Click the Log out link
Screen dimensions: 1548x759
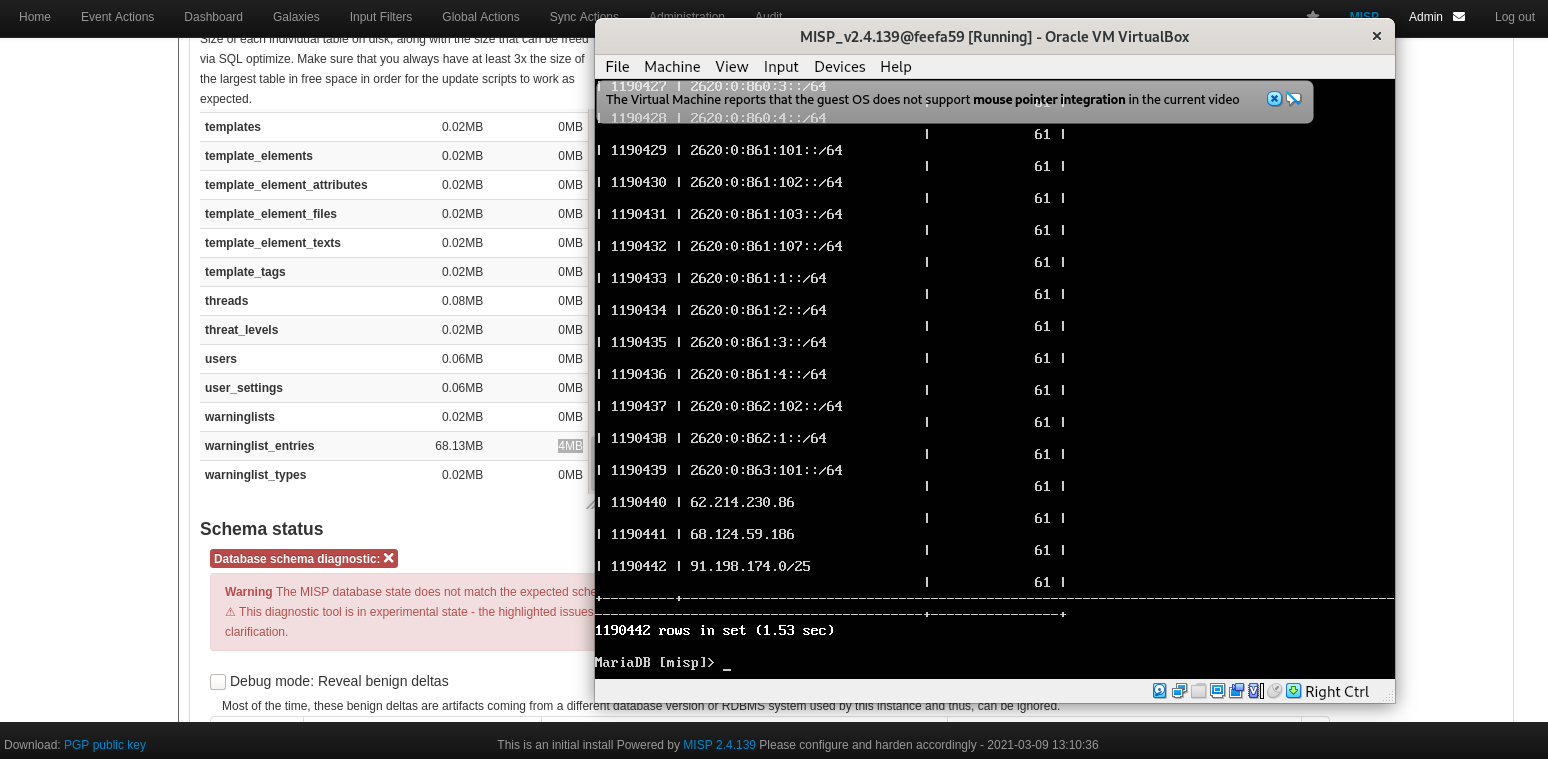pos(1514,17)
